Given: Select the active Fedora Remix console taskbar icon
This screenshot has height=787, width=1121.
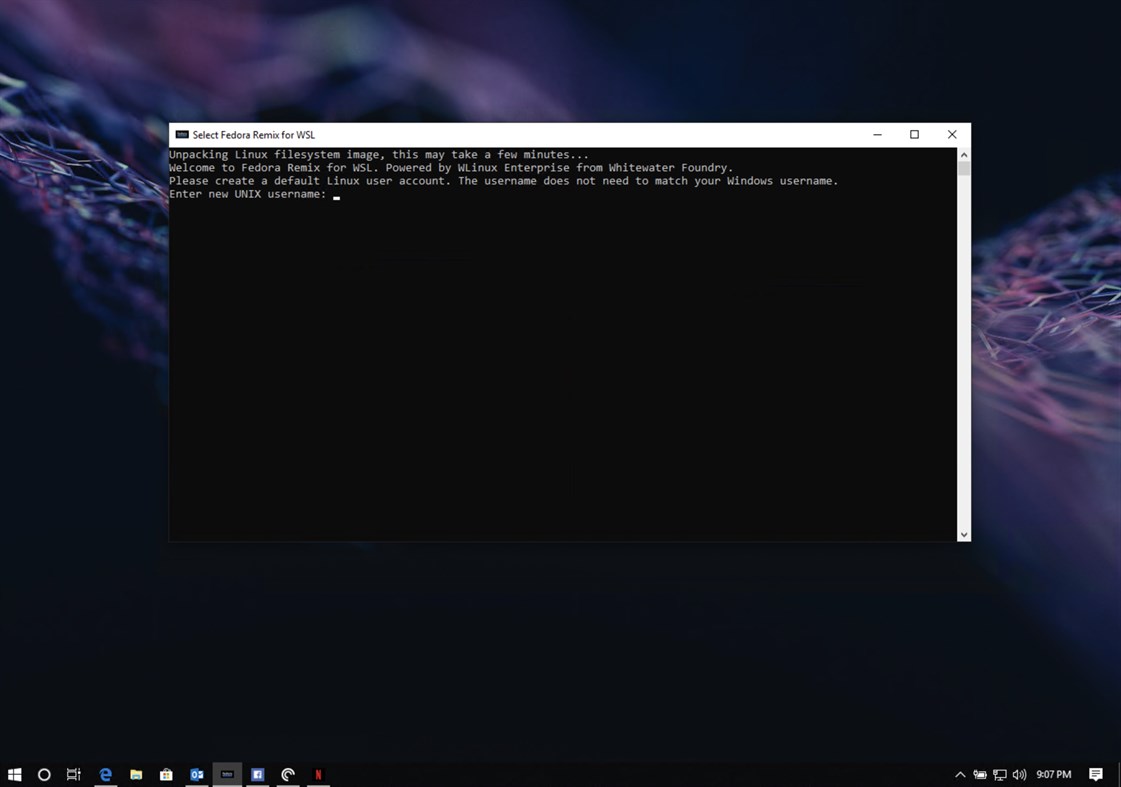Looking at the screenshot, I should [x=227, y=774].
